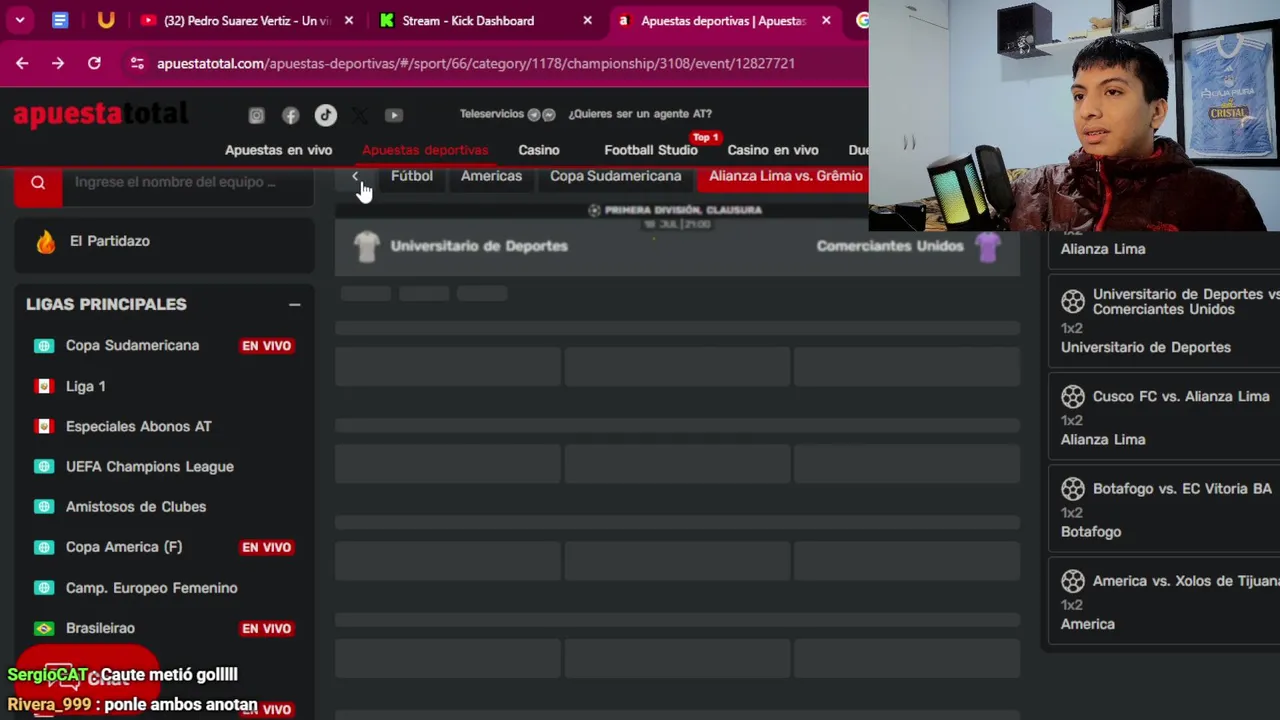Click the apuestatotal.com address bar URL

[x=476, y=63]
